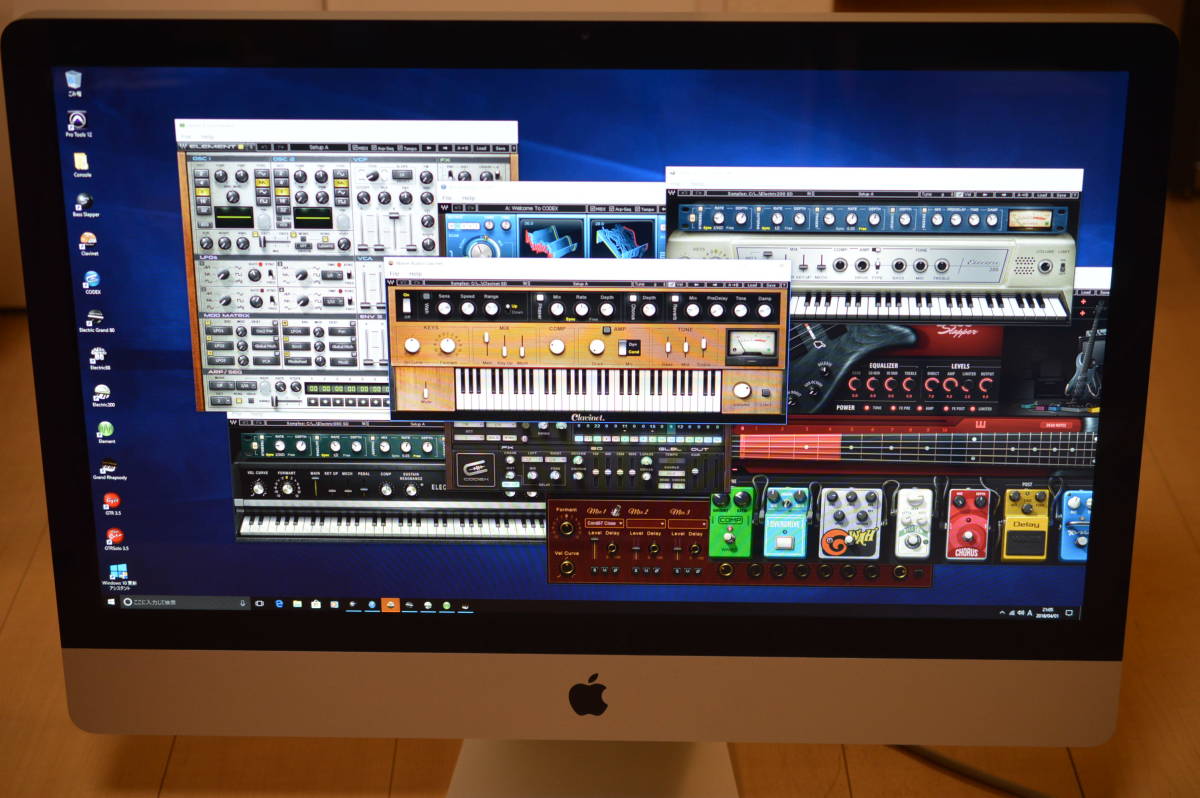Open the Setup A preset dropdown in Clavinet
Image resolution: width=1200 pixels, height=798 pixels.
(x=580, y=283)
